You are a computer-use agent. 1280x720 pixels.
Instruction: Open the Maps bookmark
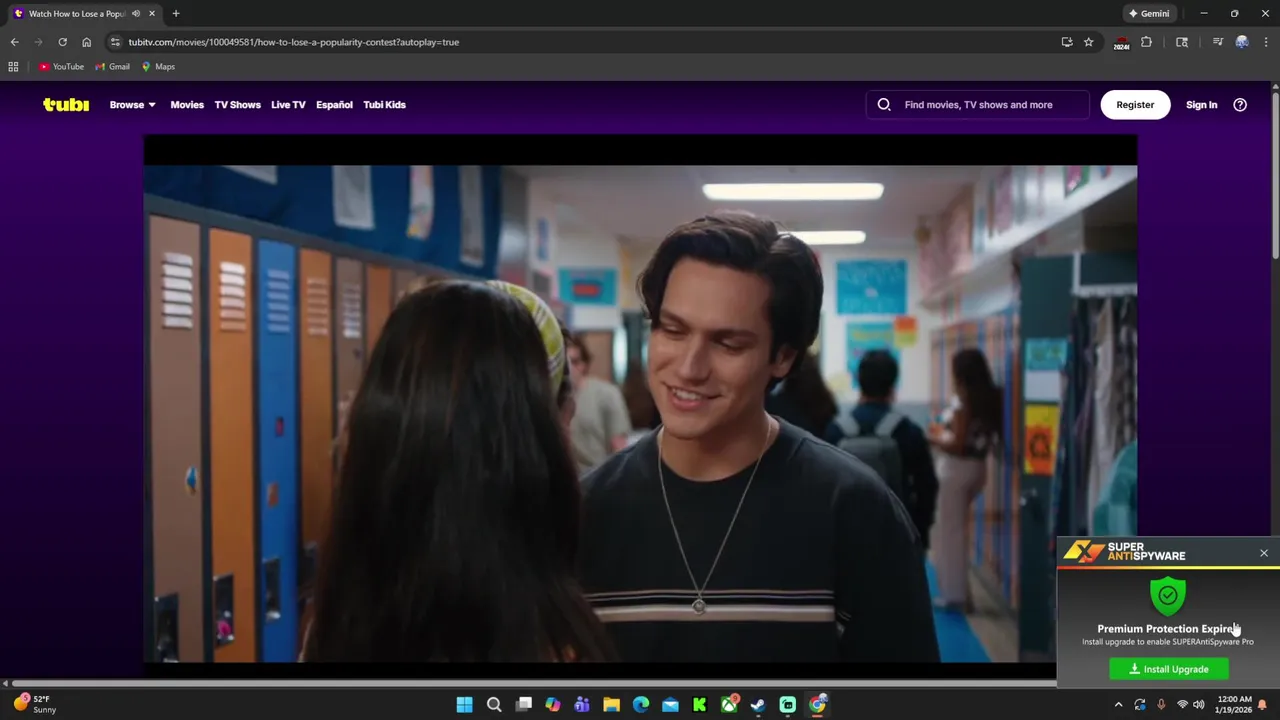click(x=158, y=67)
